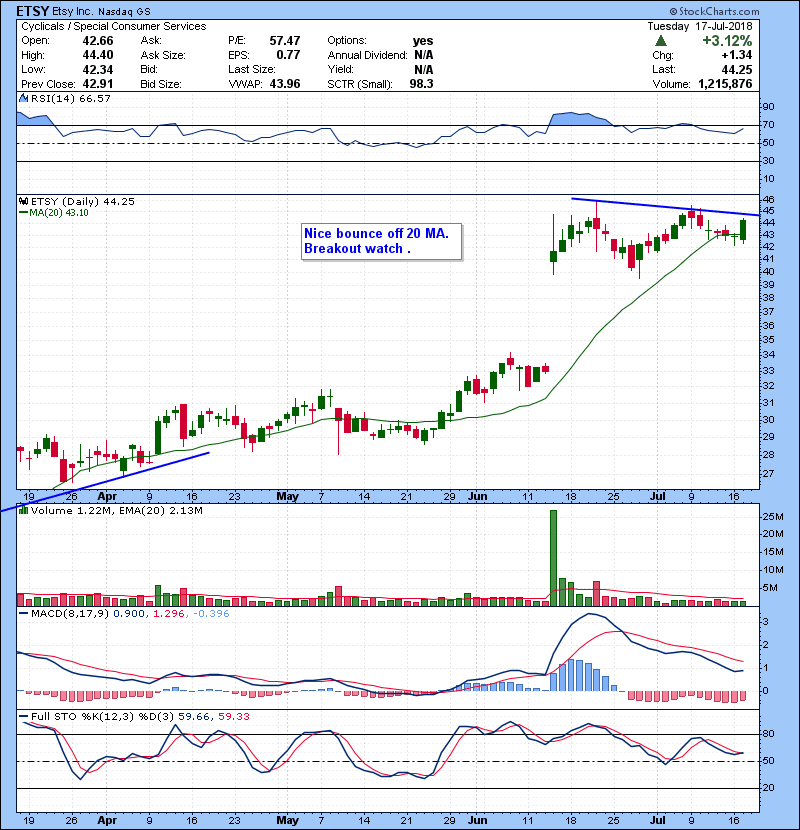Viewport: 800px width, 830px height.
Task: Click the EPS value 0.77
Action: 289,55
